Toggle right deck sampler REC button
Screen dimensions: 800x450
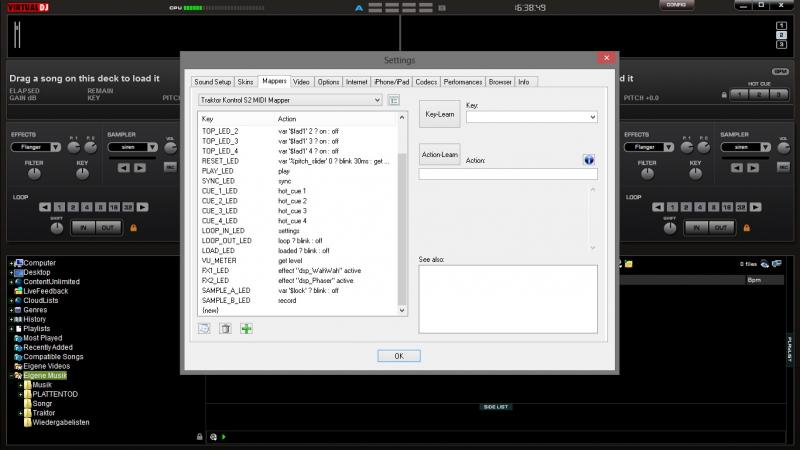783,167
